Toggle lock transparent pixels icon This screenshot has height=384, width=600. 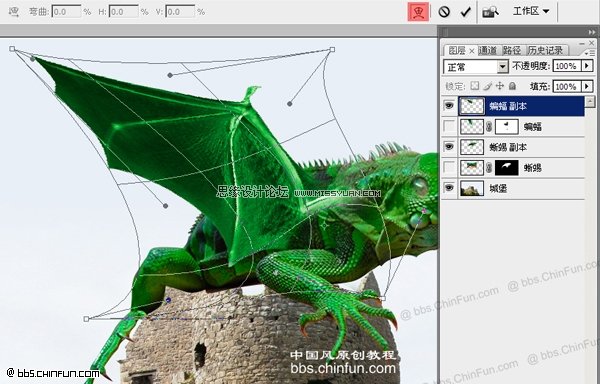(474, 86)
